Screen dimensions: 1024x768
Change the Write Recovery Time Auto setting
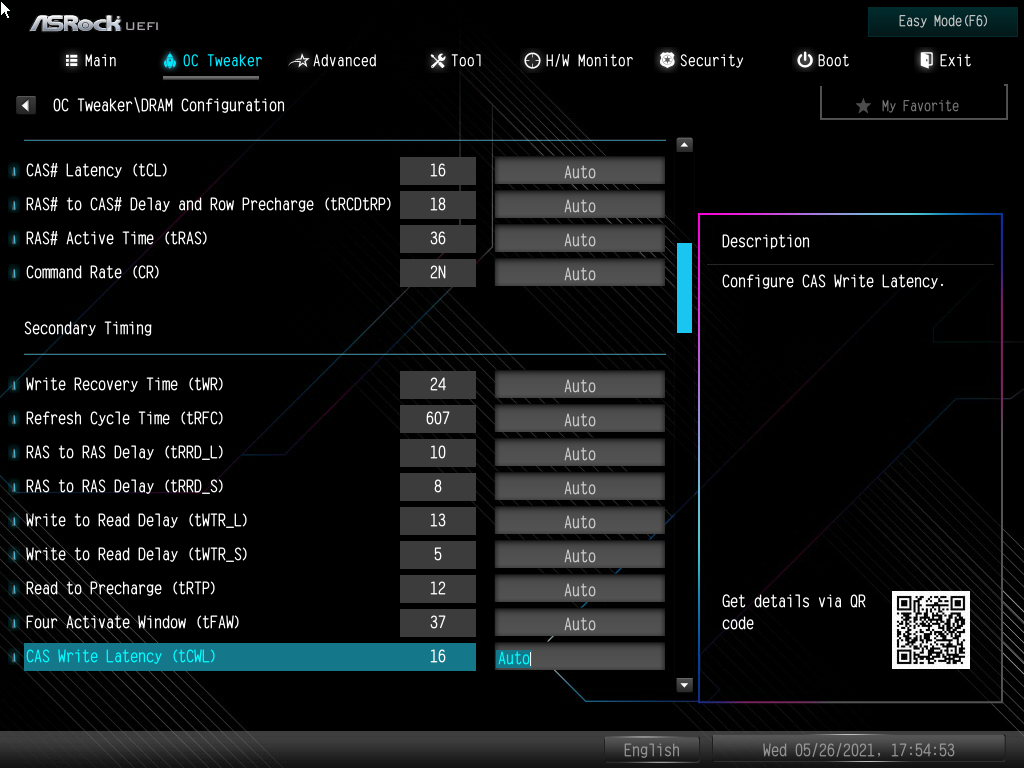pyautogui.click(x=579, y=385)
